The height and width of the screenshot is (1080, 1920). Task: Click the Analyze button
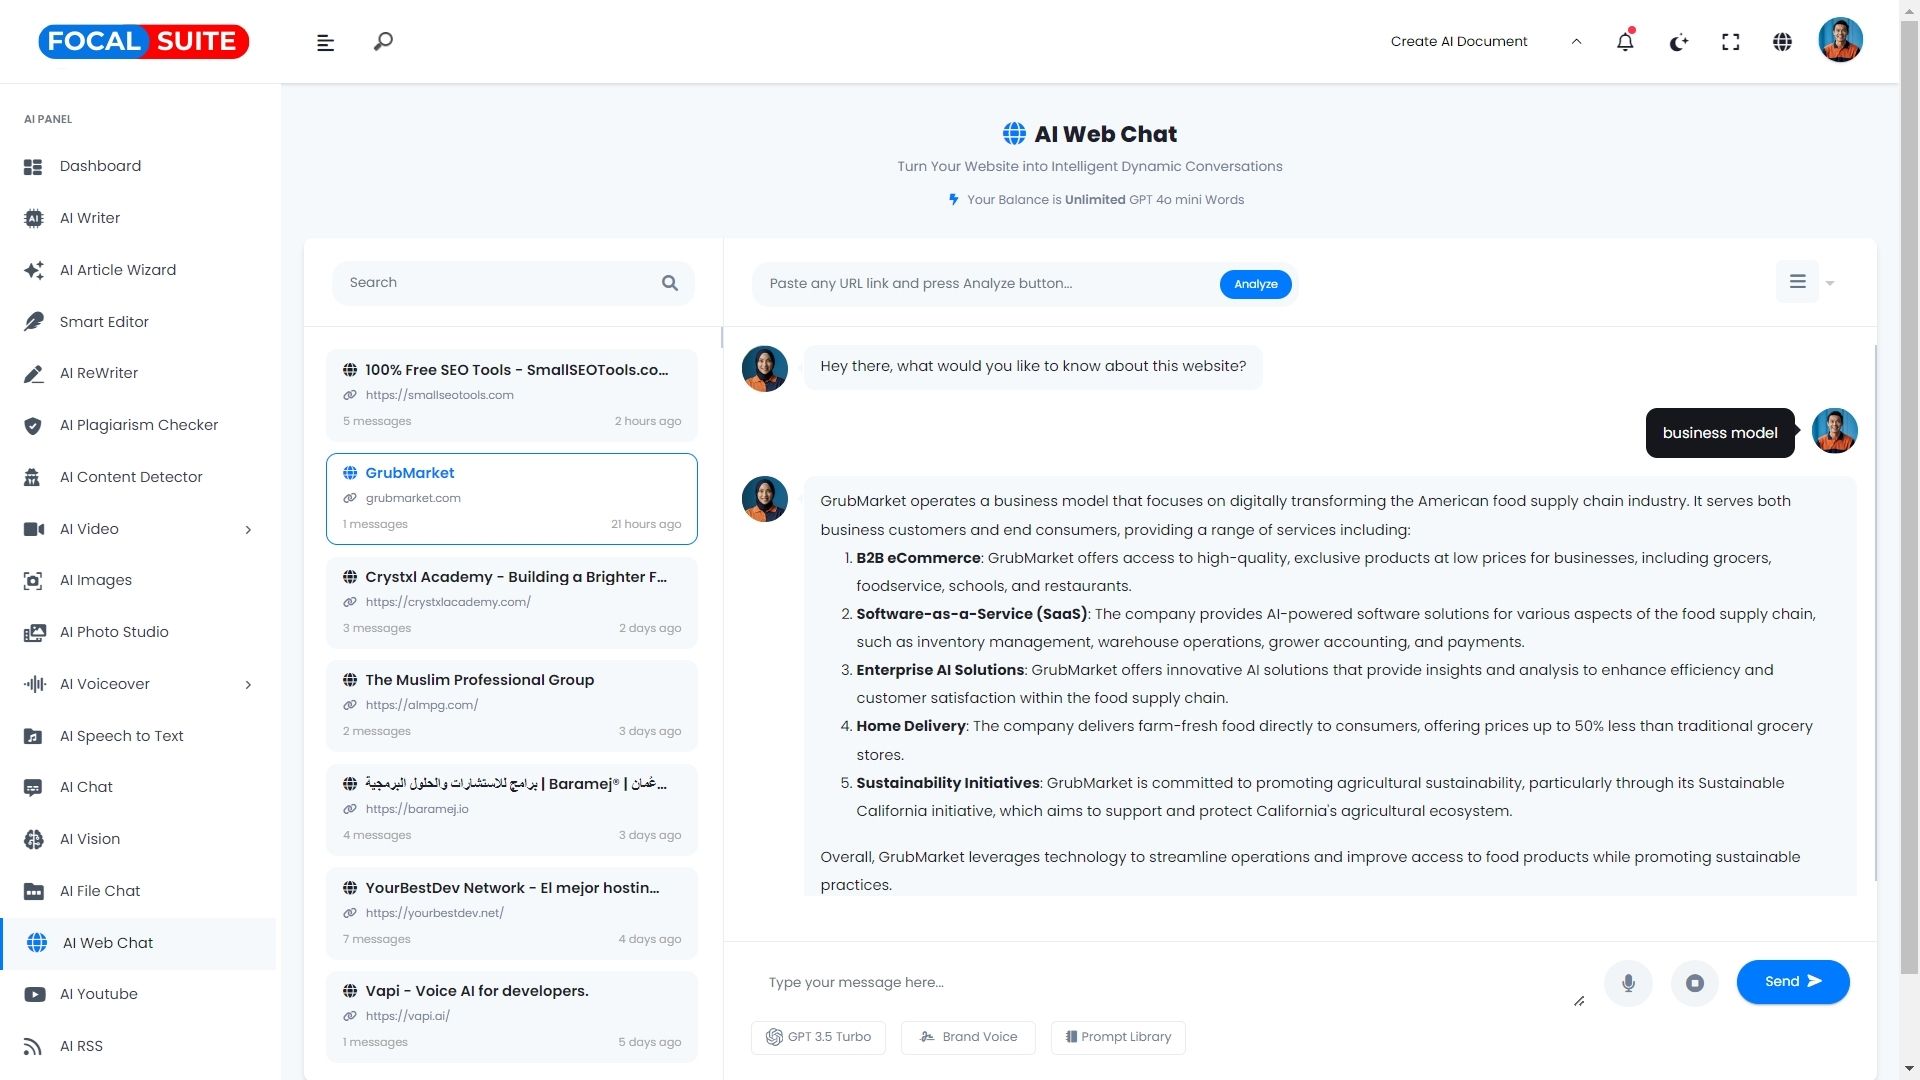pos(1255,284)
